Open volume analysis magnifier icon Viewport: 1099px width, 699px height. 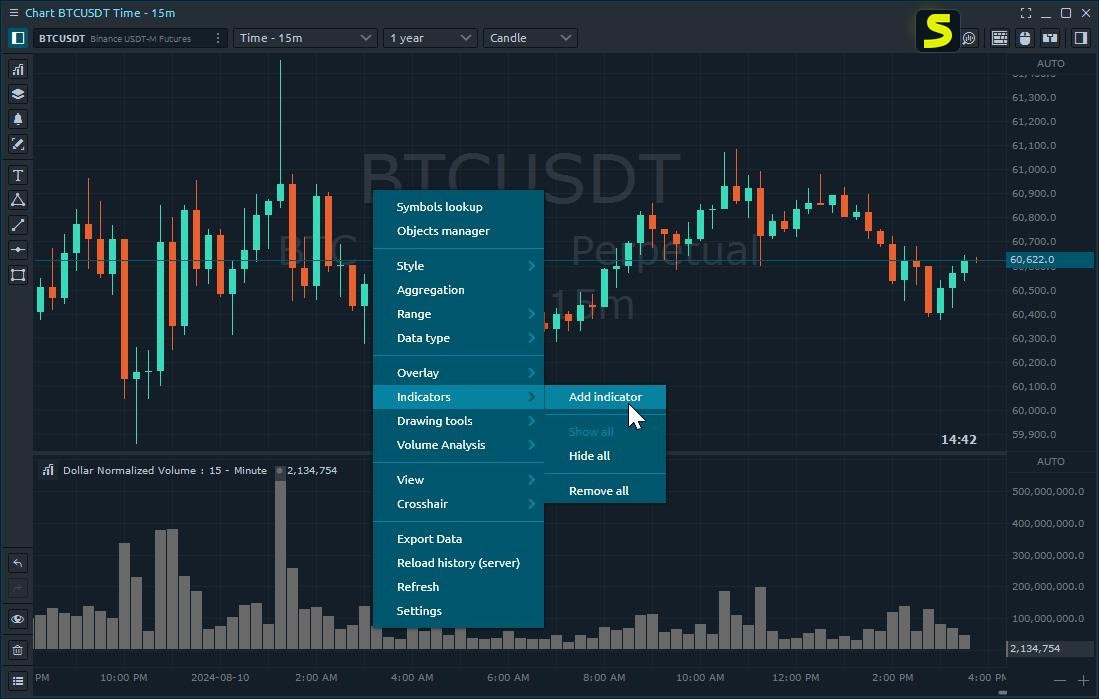(969, 38)
